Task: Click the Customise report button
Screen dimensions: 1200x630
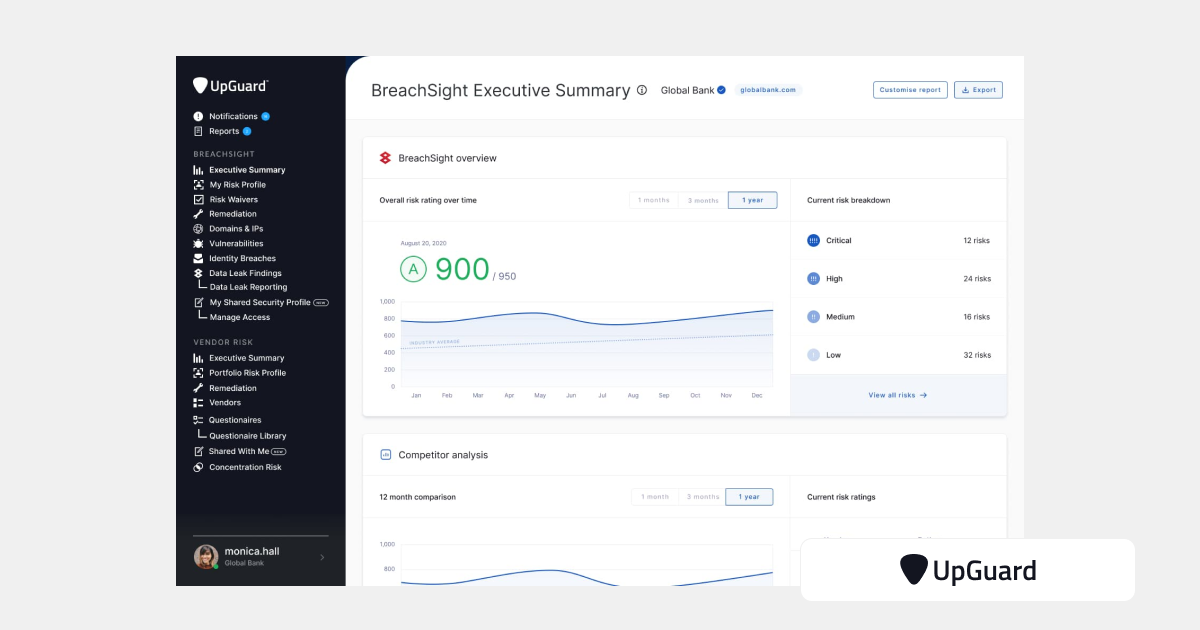Action: [x=910, y=90]
